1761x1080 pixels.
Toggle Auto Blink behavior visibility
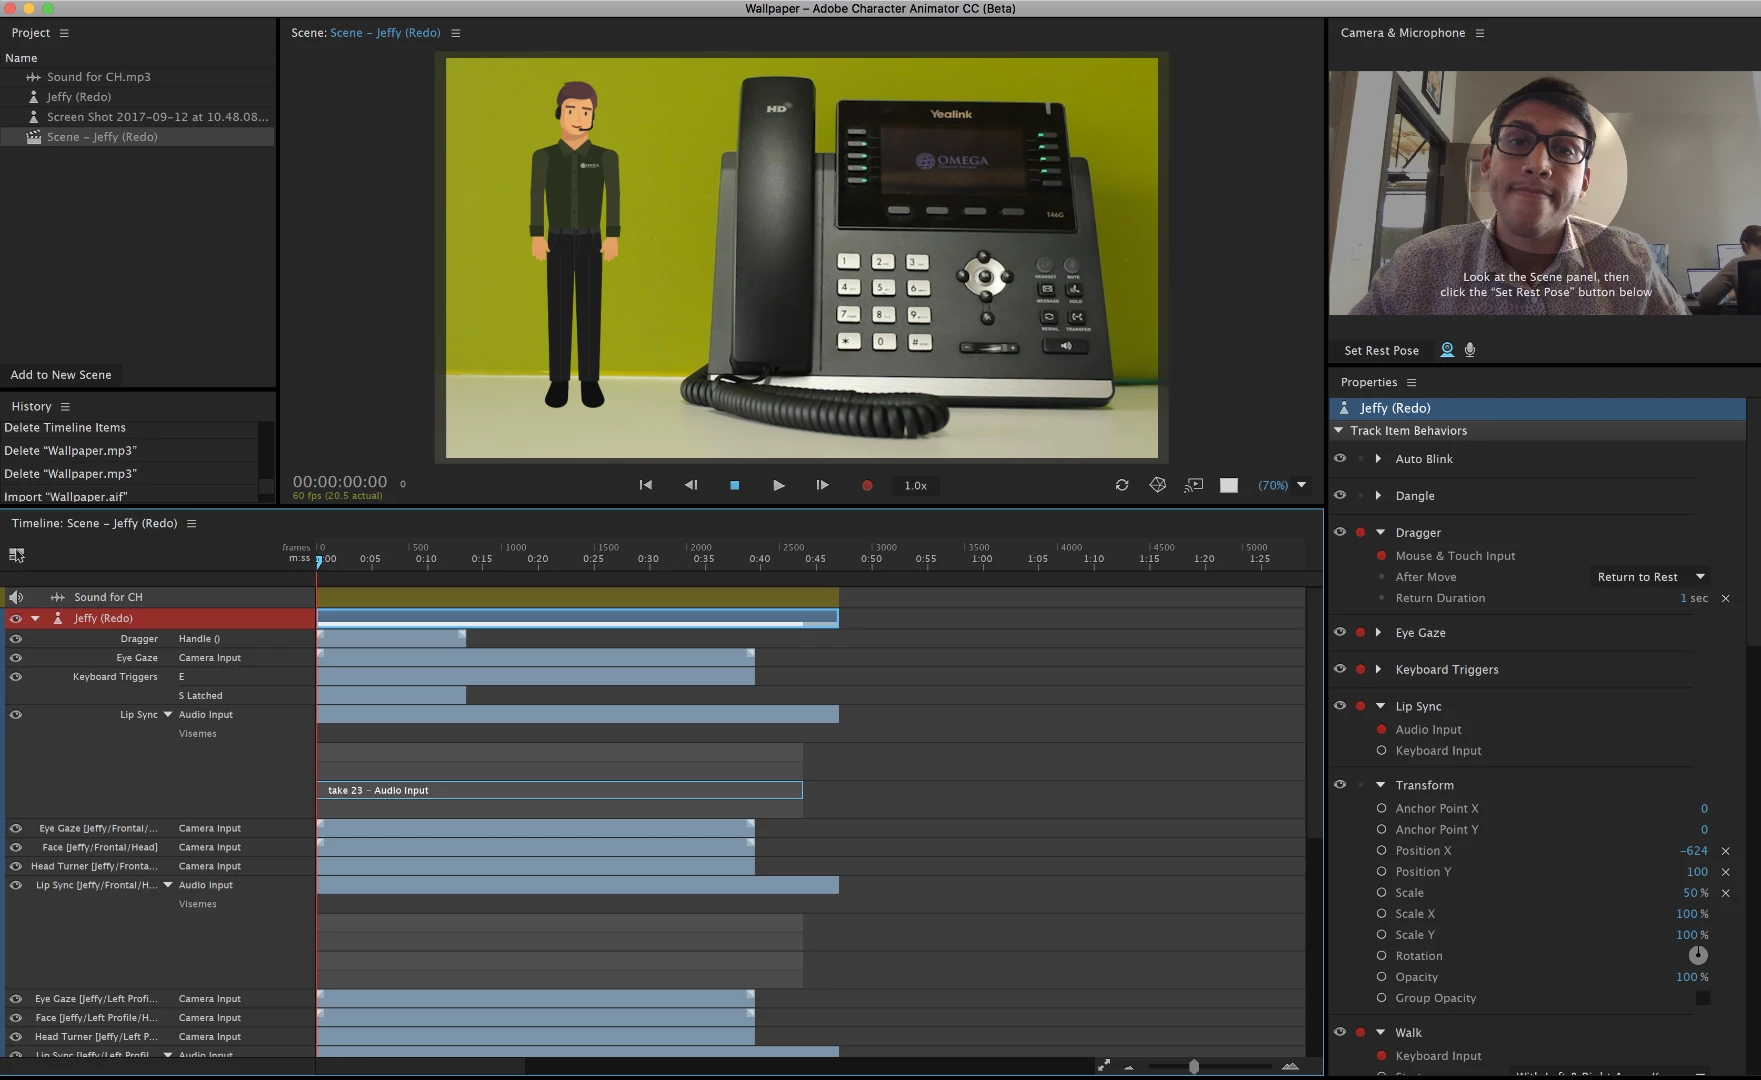[x=1340, y=459]
